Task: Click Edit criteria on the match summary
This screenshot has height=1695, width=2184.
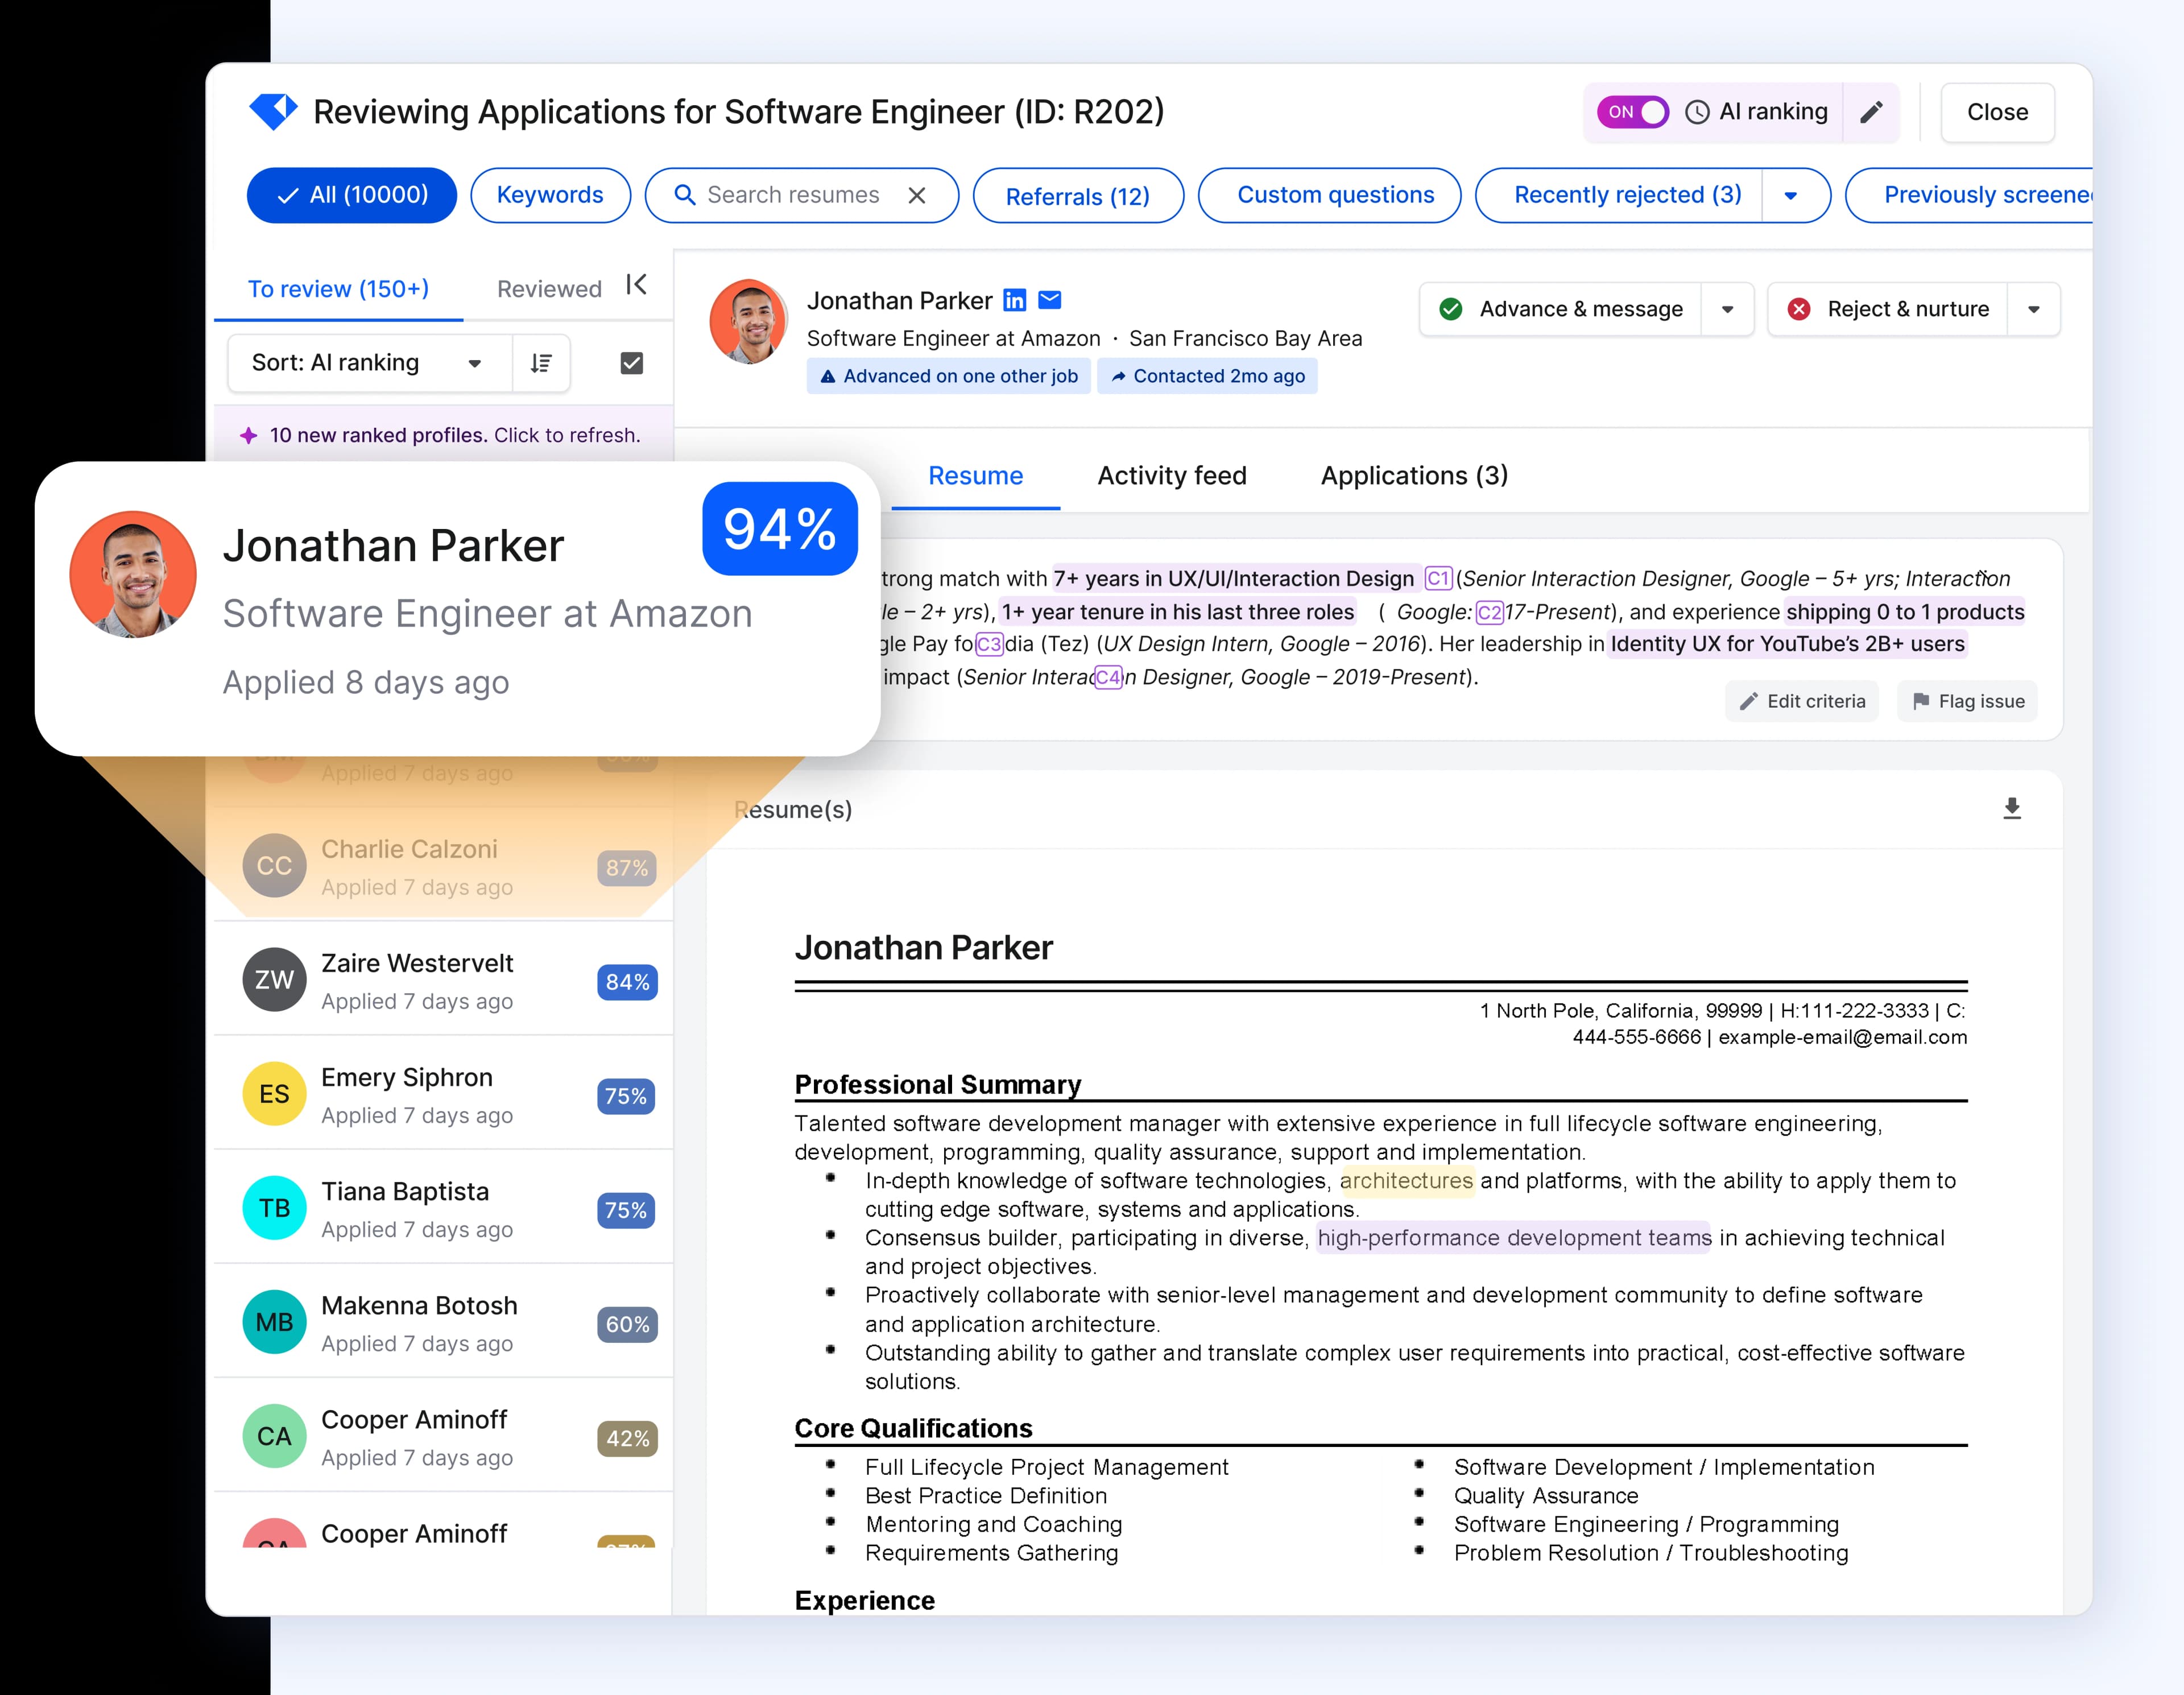Action: (1801, 701)
